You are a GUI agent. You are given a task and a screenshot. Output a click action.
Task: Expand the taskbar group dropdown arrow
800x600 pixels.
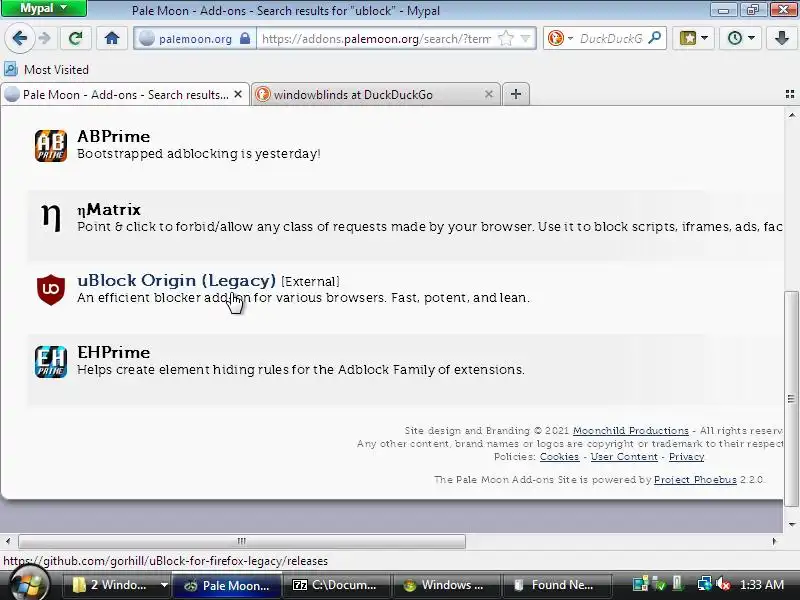pyautogui.click(x=164, y=585)
